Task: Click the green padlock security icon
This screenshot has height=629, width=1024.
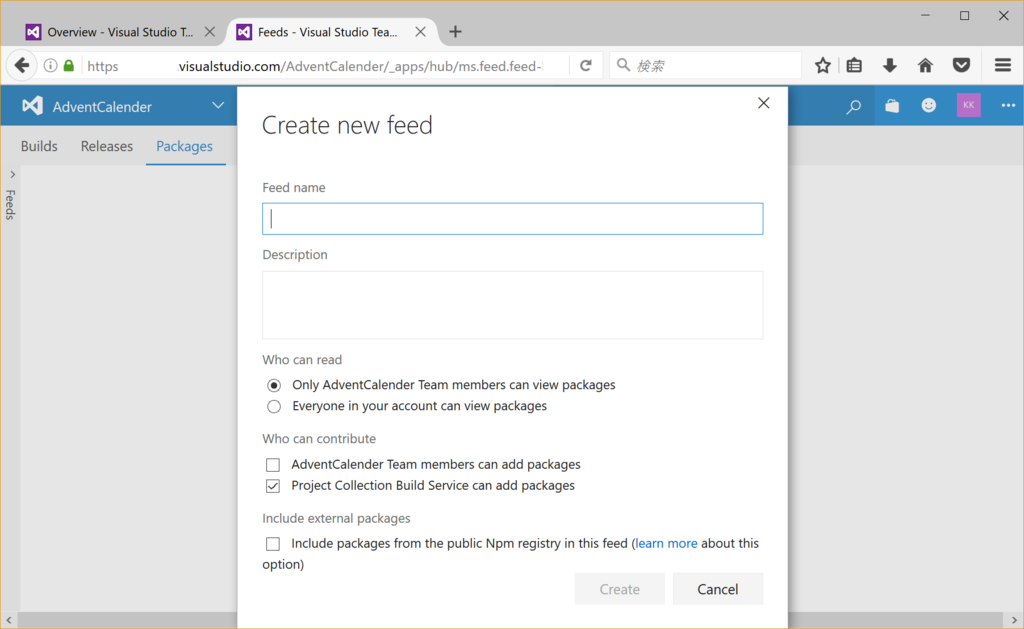Action: (69, 65)
